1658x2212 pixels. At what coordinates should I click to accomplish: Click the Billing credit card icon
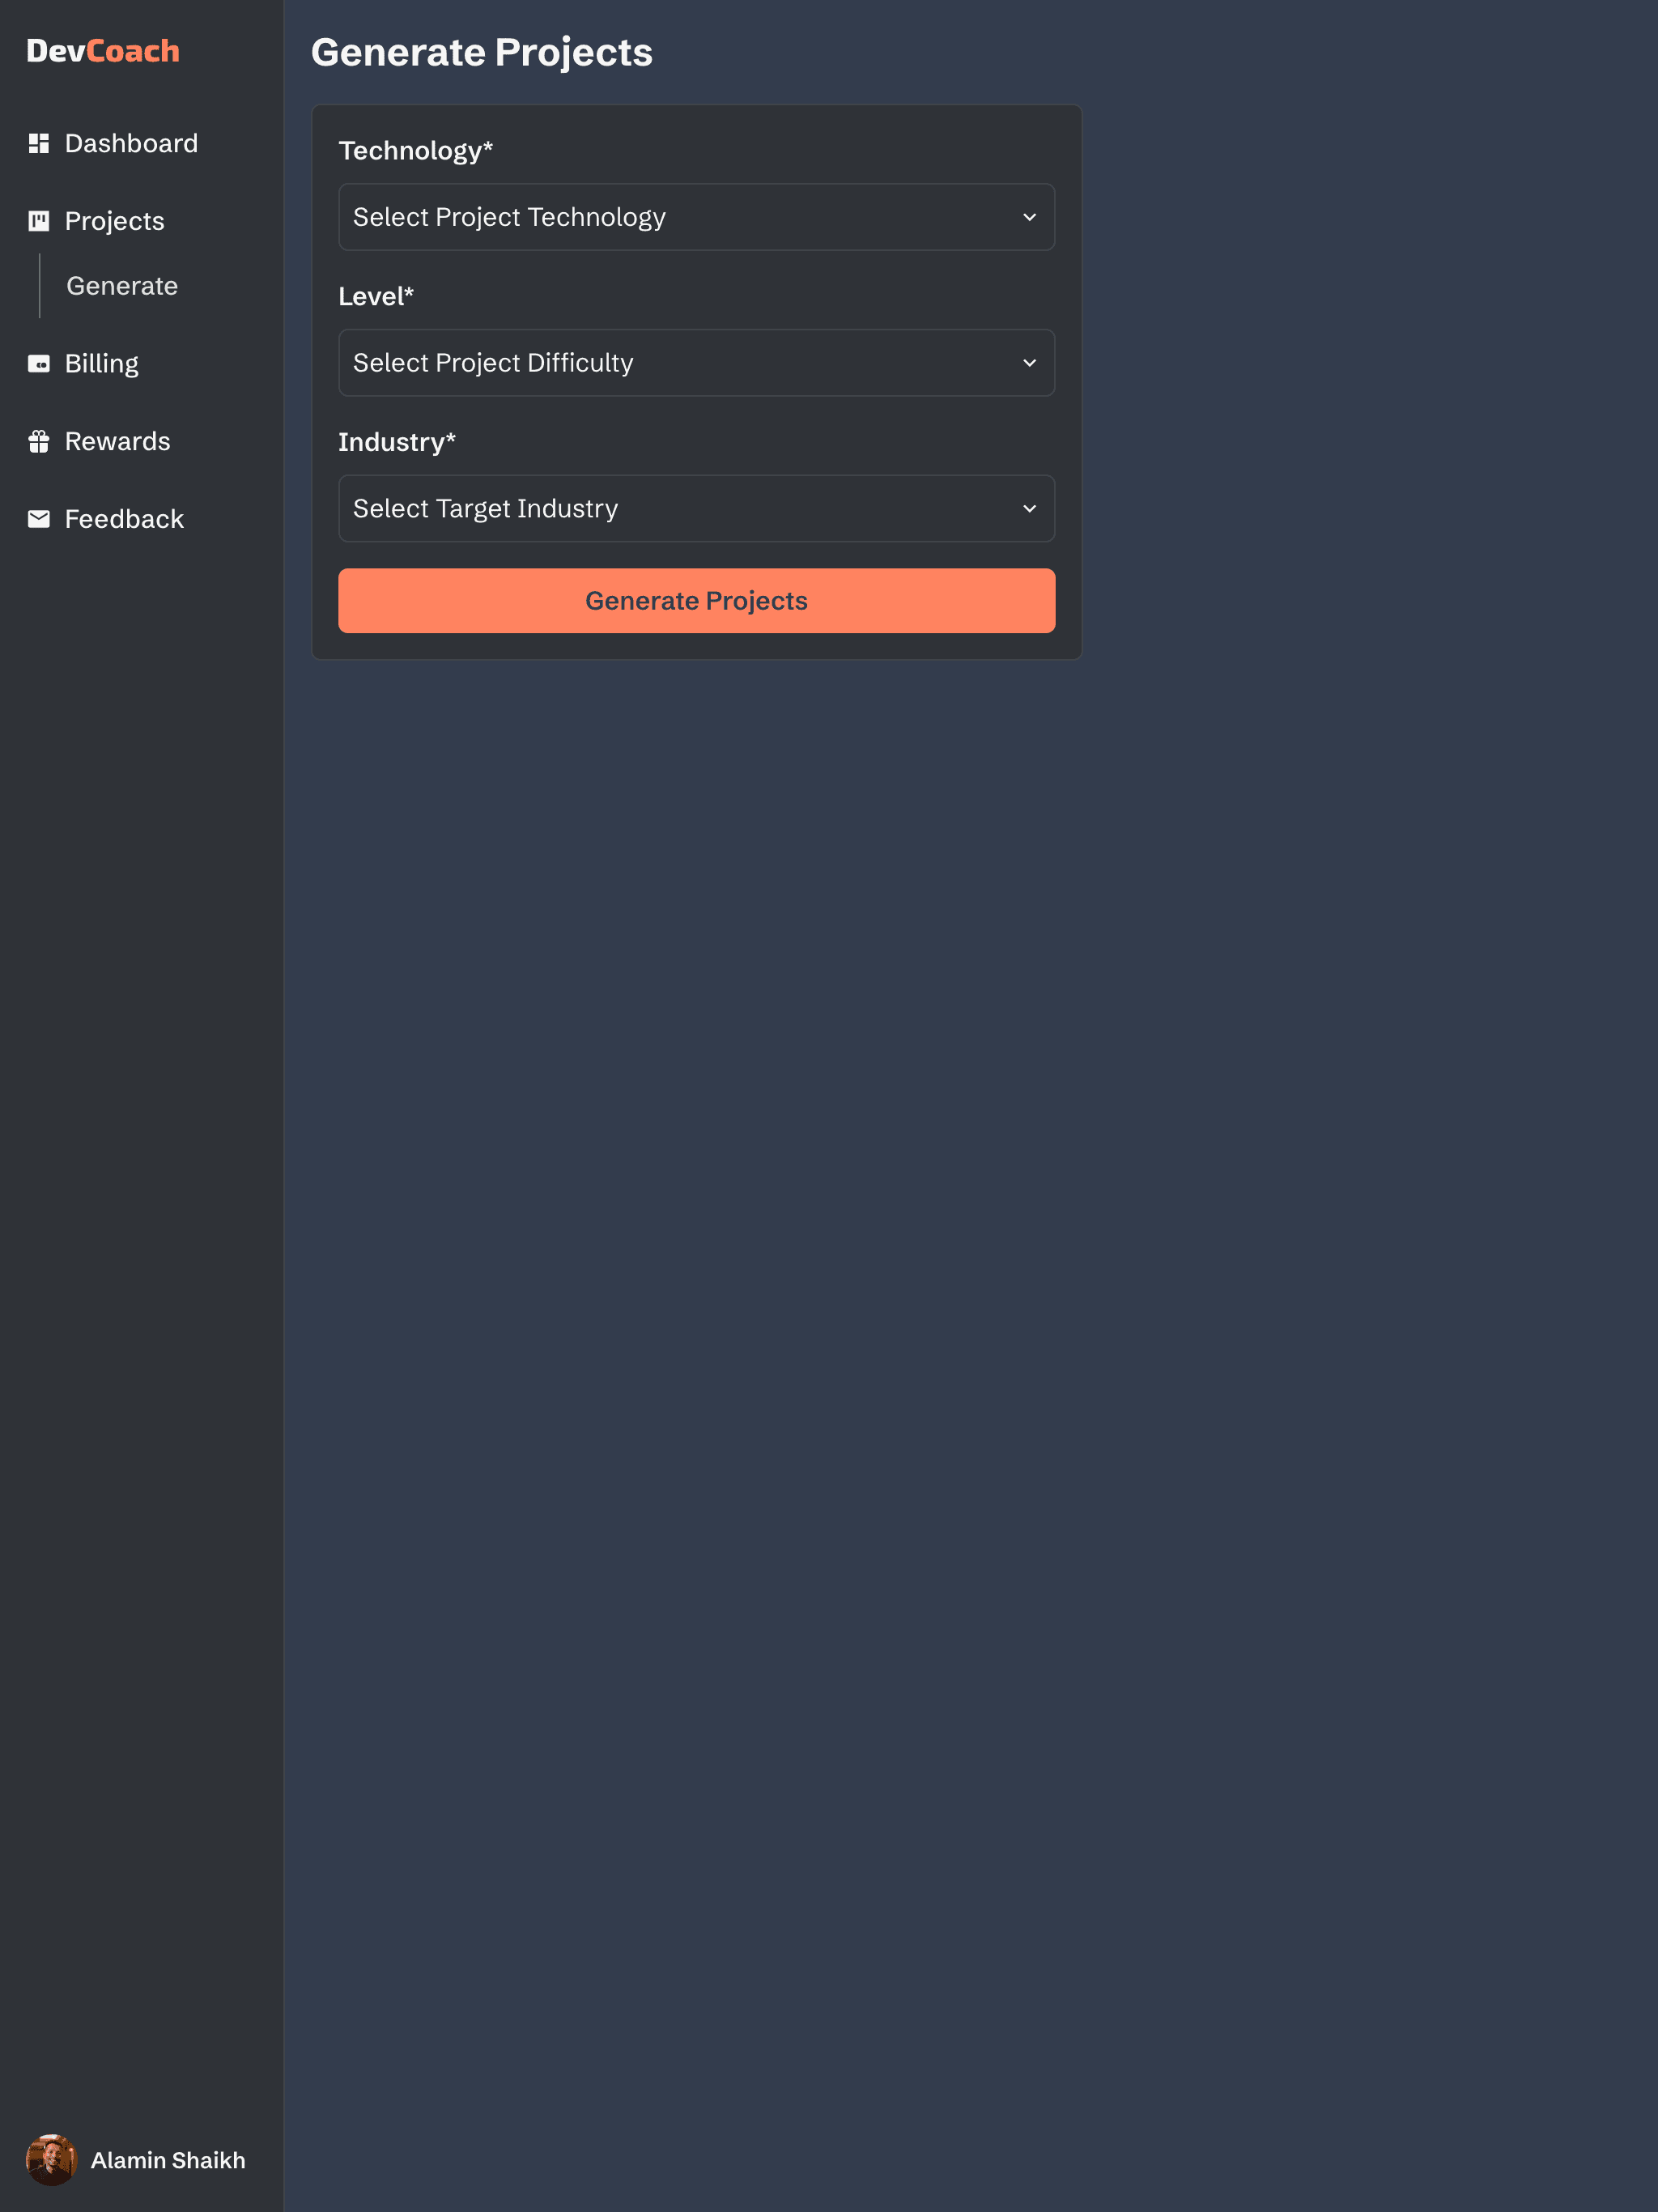(x=39, y=363)
